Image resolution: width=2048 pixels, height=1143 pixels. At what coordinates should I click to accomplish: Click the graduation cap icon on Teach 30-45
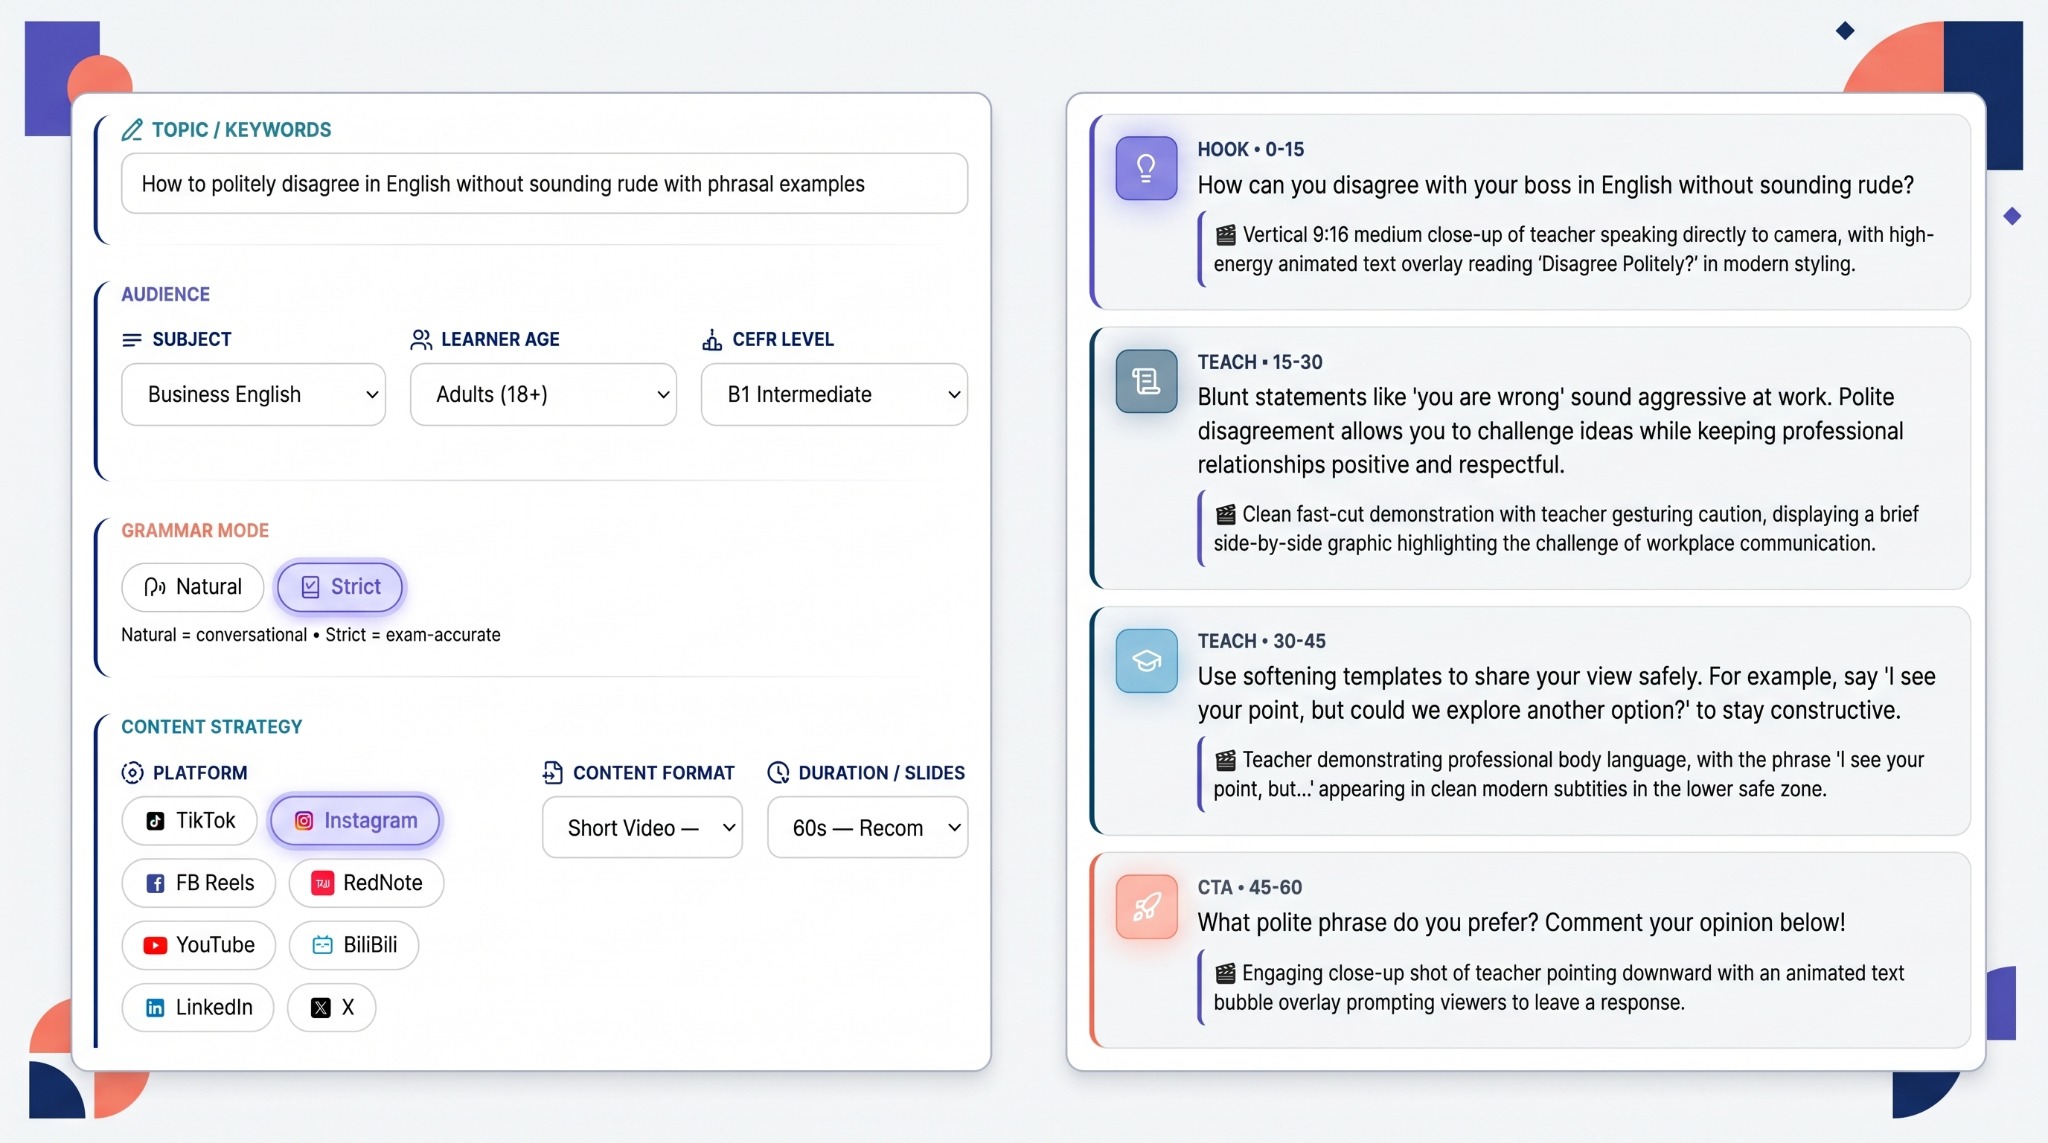[x=1147, y=660]
